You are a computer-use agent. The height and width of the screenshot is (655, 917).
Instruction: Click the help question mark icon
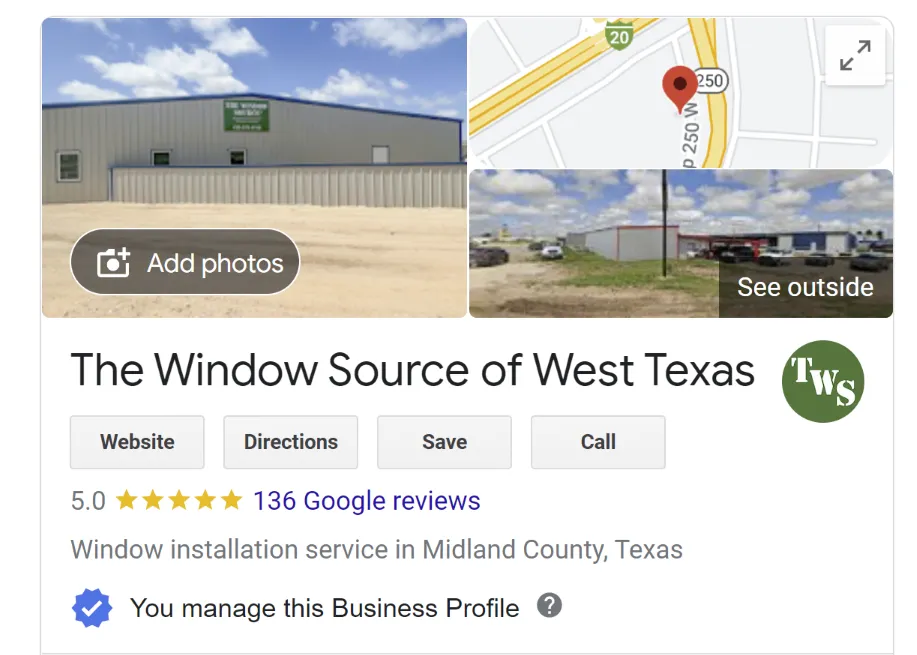[550, 605]
